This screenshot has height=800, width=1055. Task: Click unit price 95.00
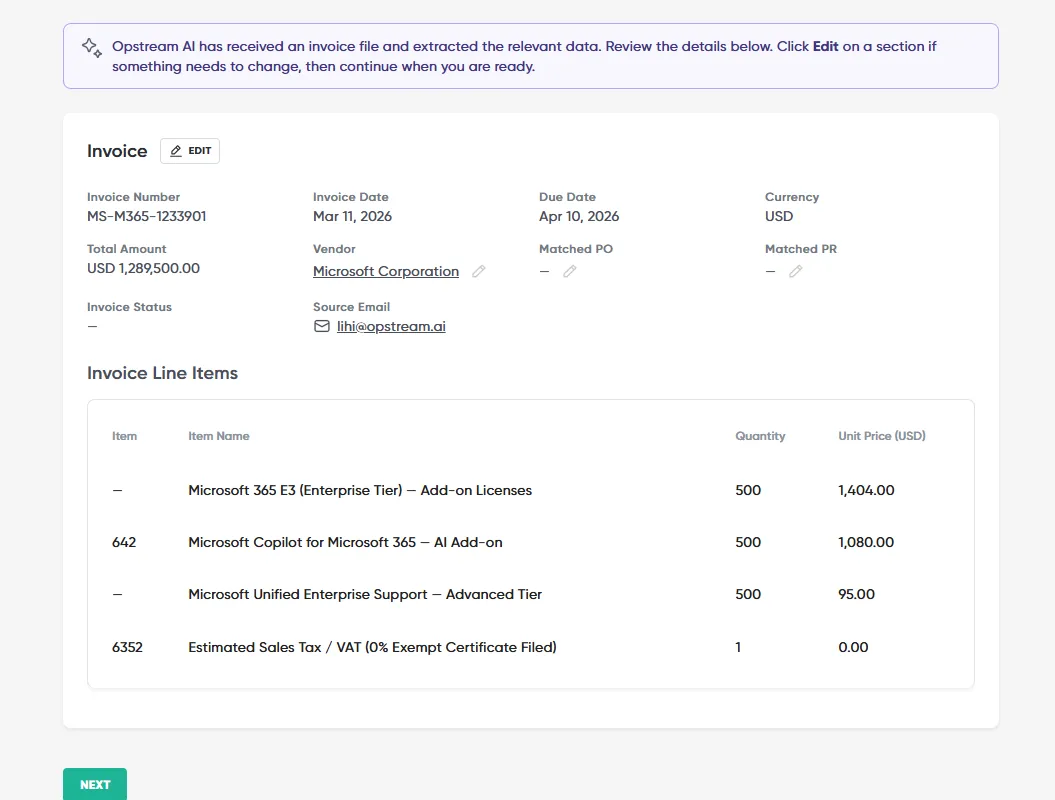pos(857,594)
